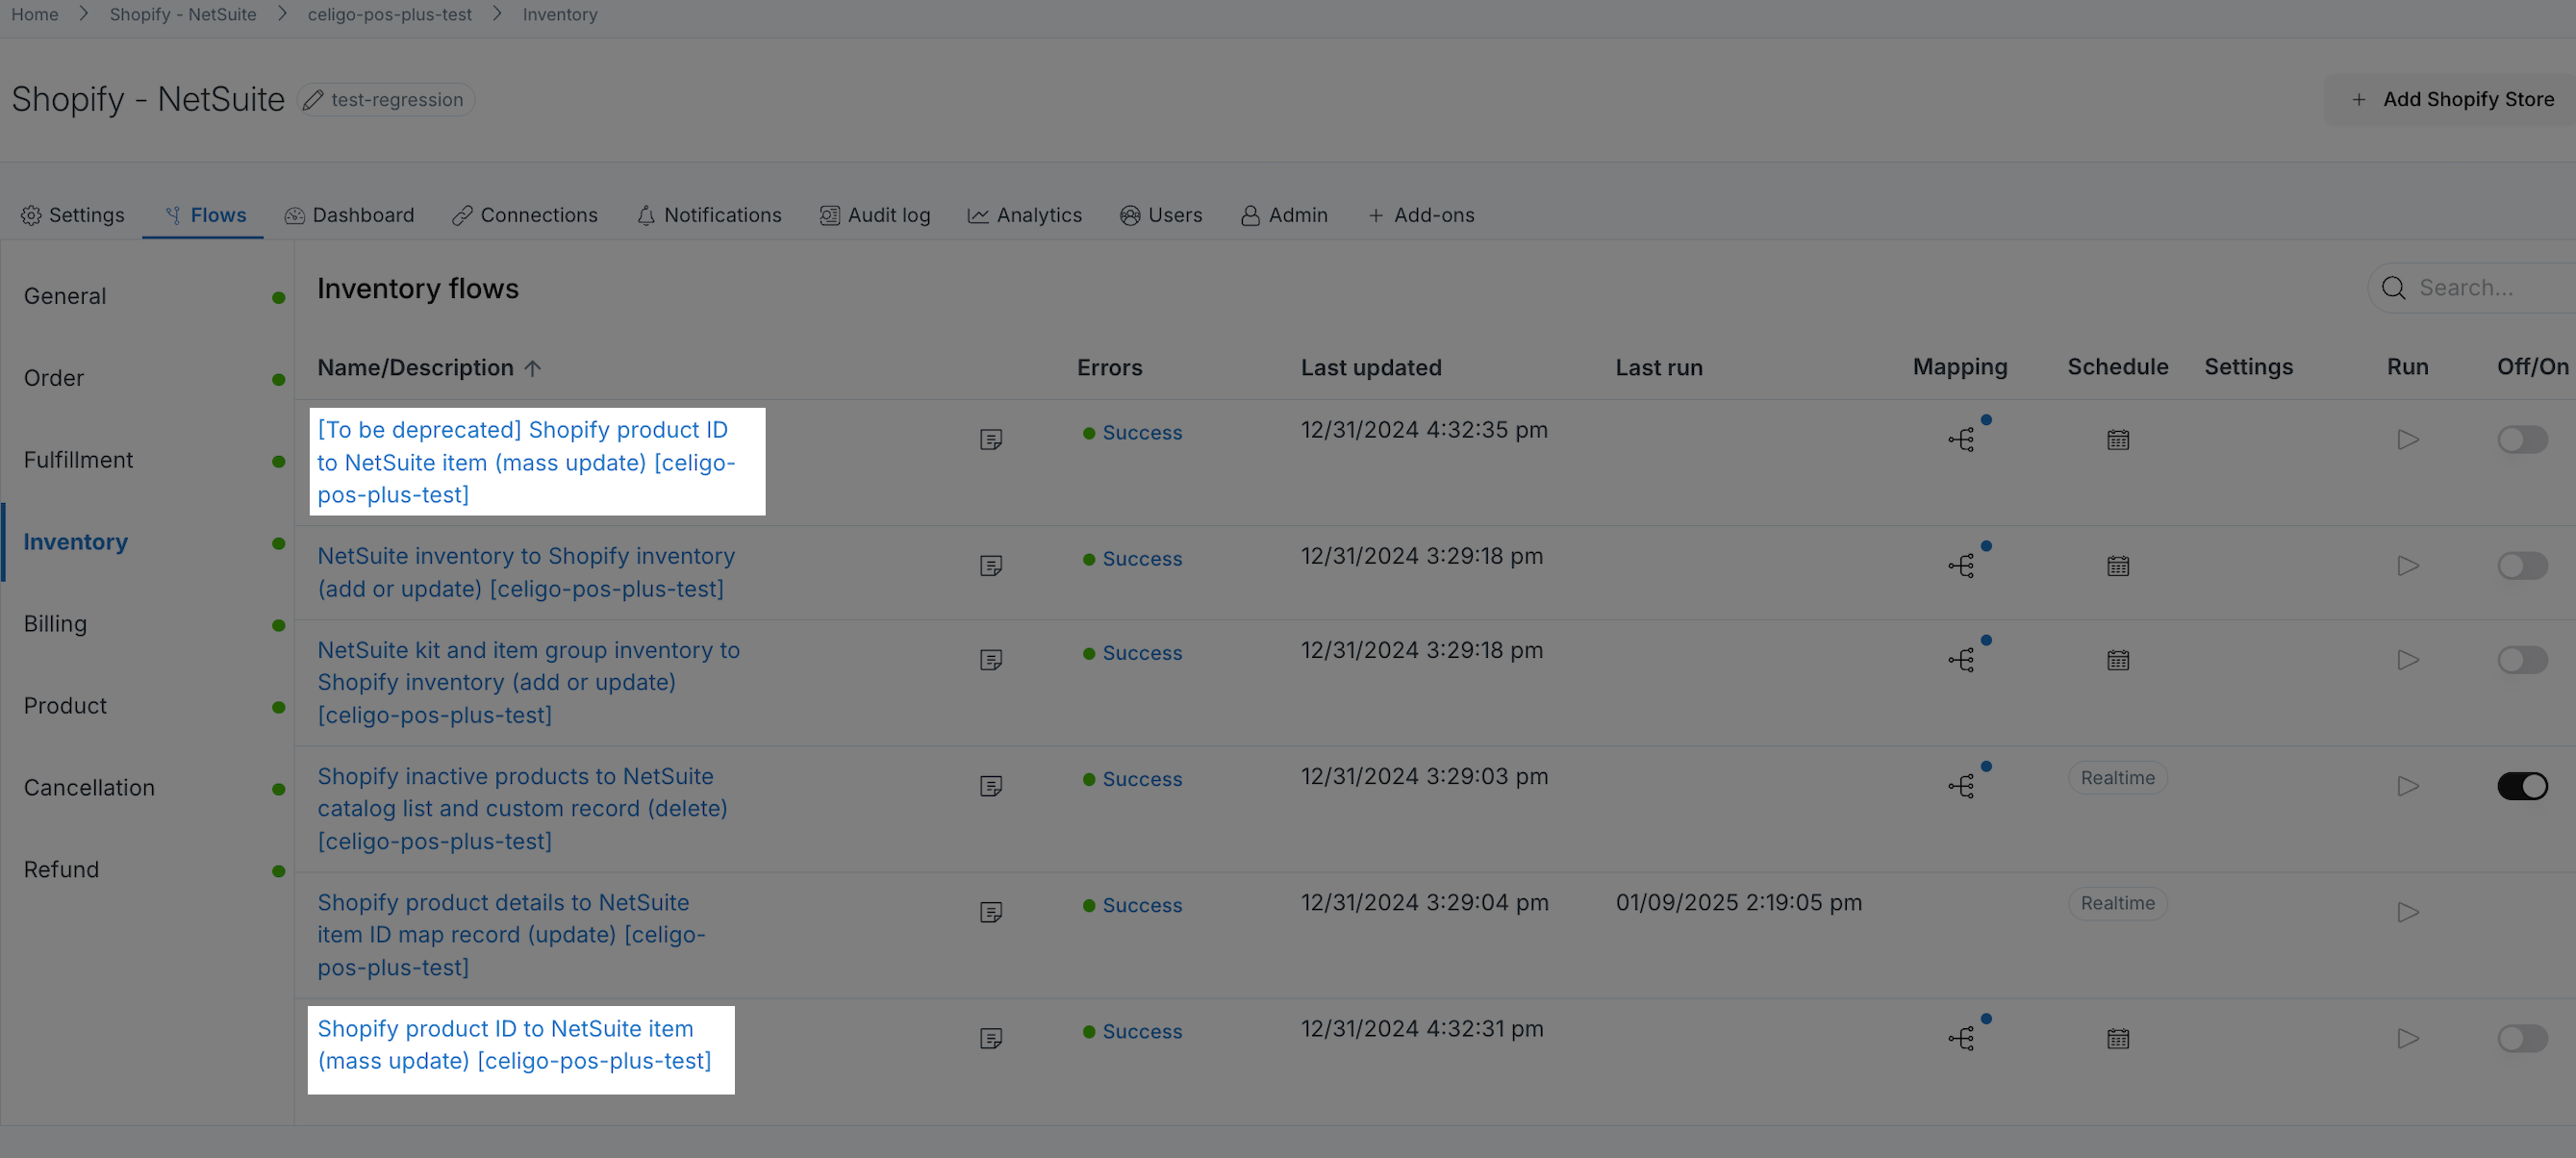The width and height of the screenshot is (2576, 1158).
Task: Open mapping for last Shopify product ID mass update flow
Action: pyautogui.click(x=1961, y=1038)
